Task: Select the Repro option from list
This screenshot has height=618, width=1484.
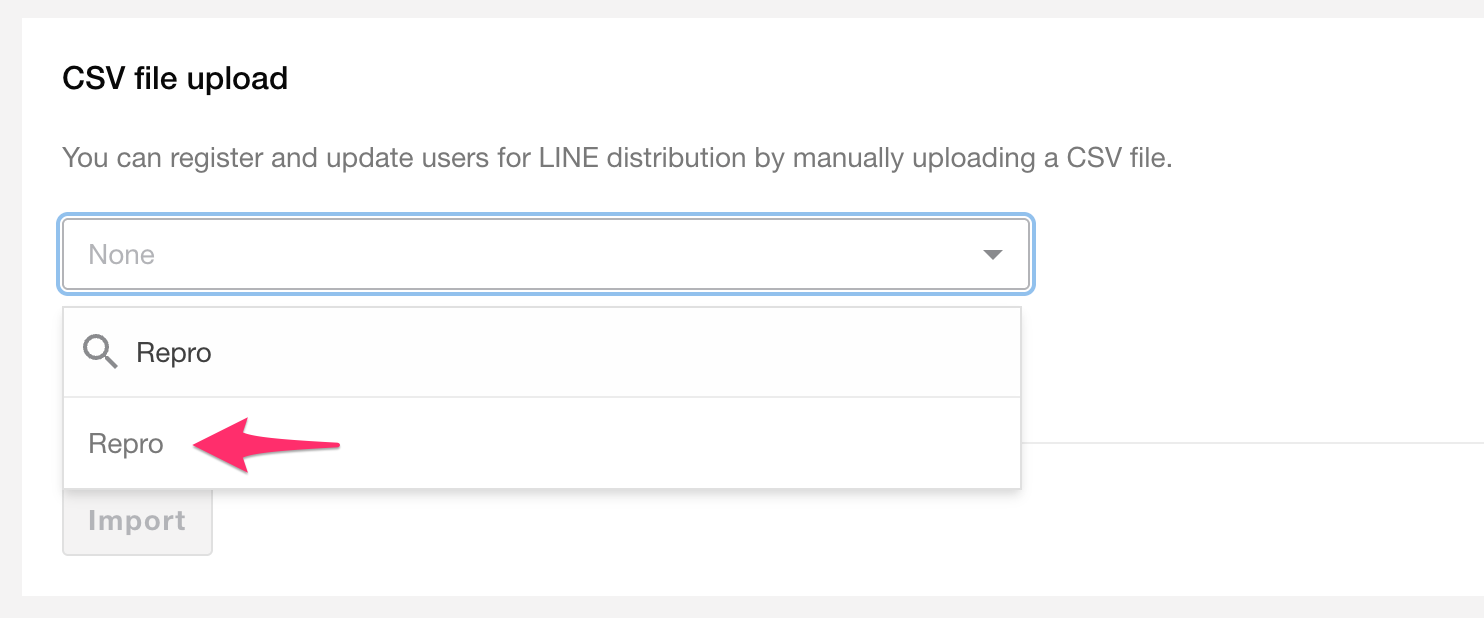Action: click(x=126, y=444)
